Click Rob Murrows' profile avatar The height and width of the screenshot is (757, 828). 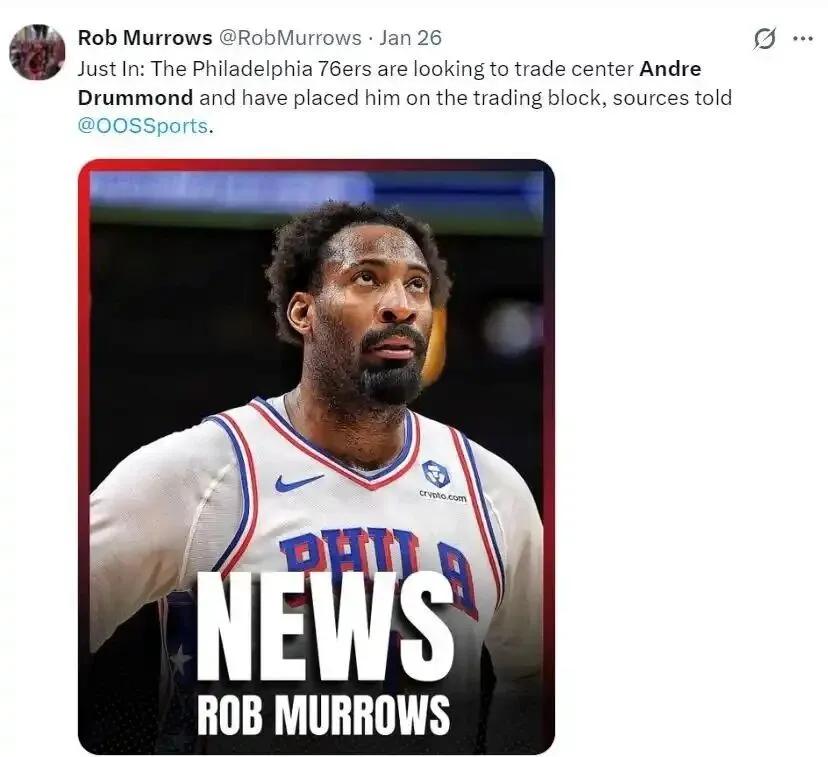37,52
